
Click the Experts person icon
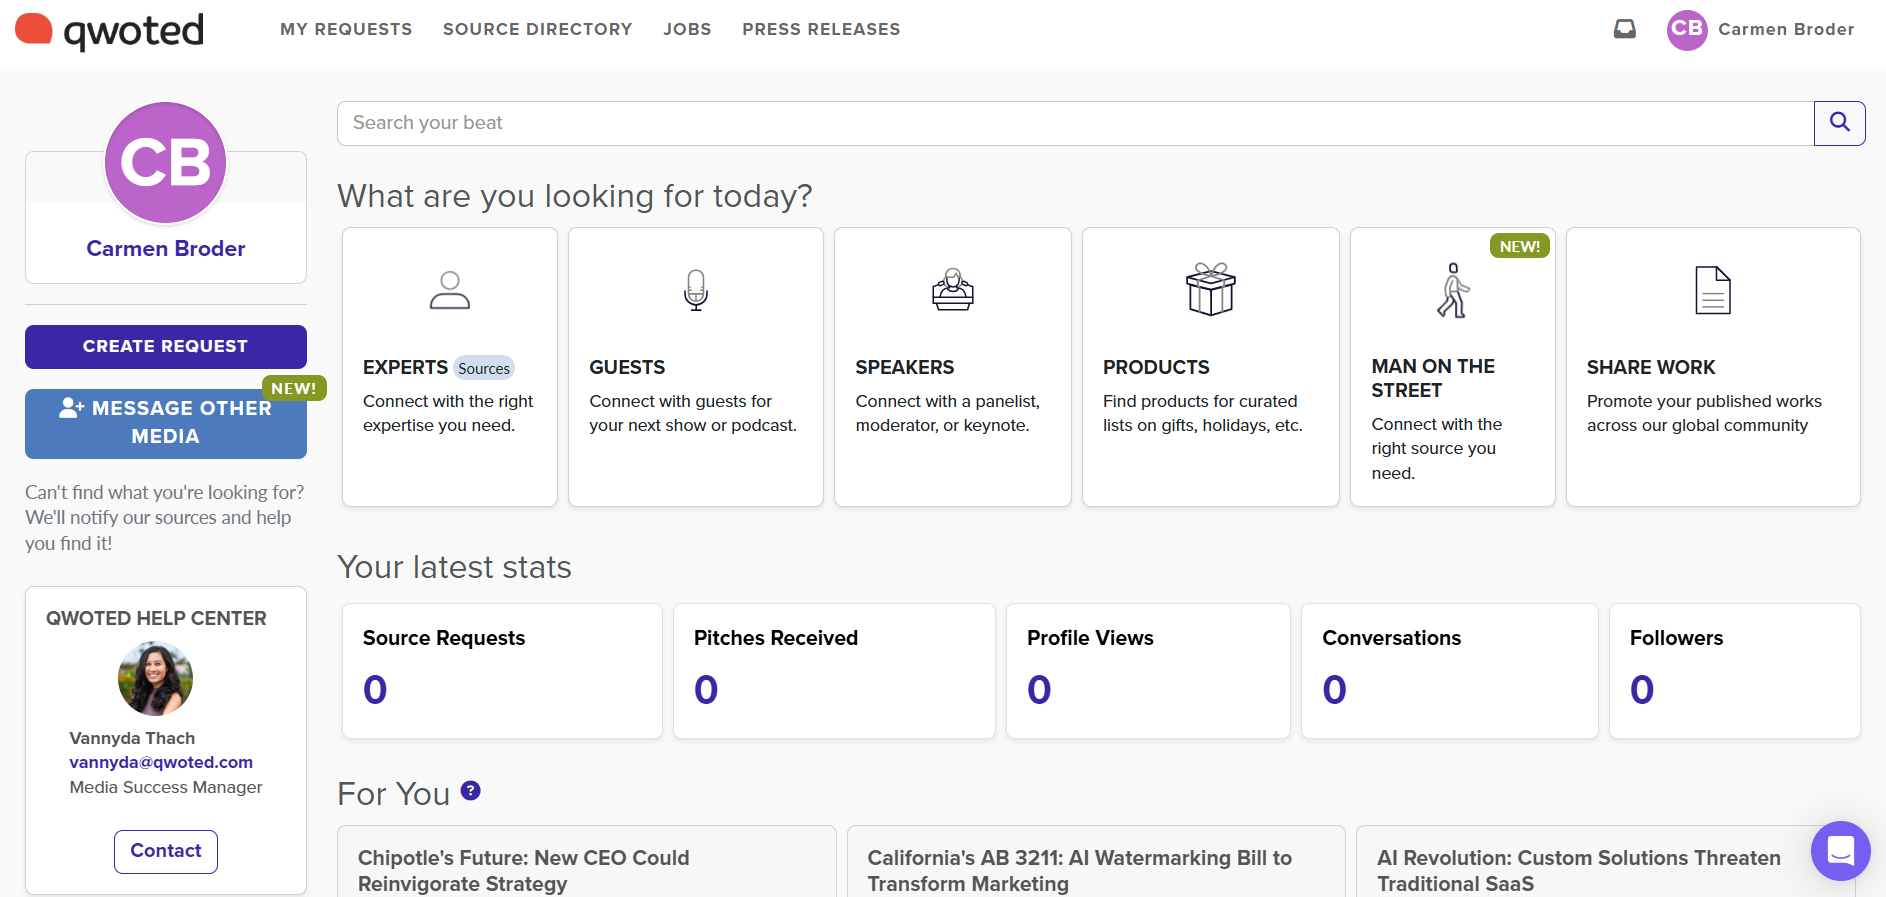[x=450, y=290]
